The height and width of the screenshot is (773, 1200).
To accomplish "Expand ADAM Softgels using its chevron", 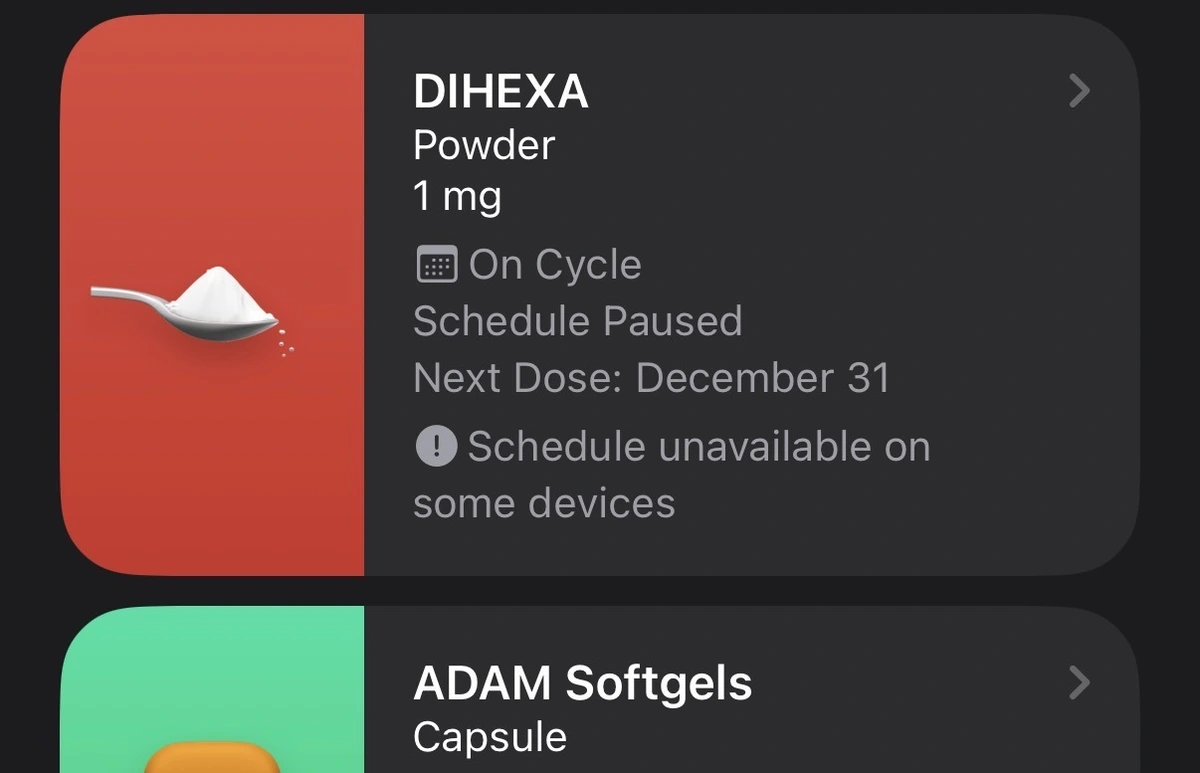I will (1078, 683).
